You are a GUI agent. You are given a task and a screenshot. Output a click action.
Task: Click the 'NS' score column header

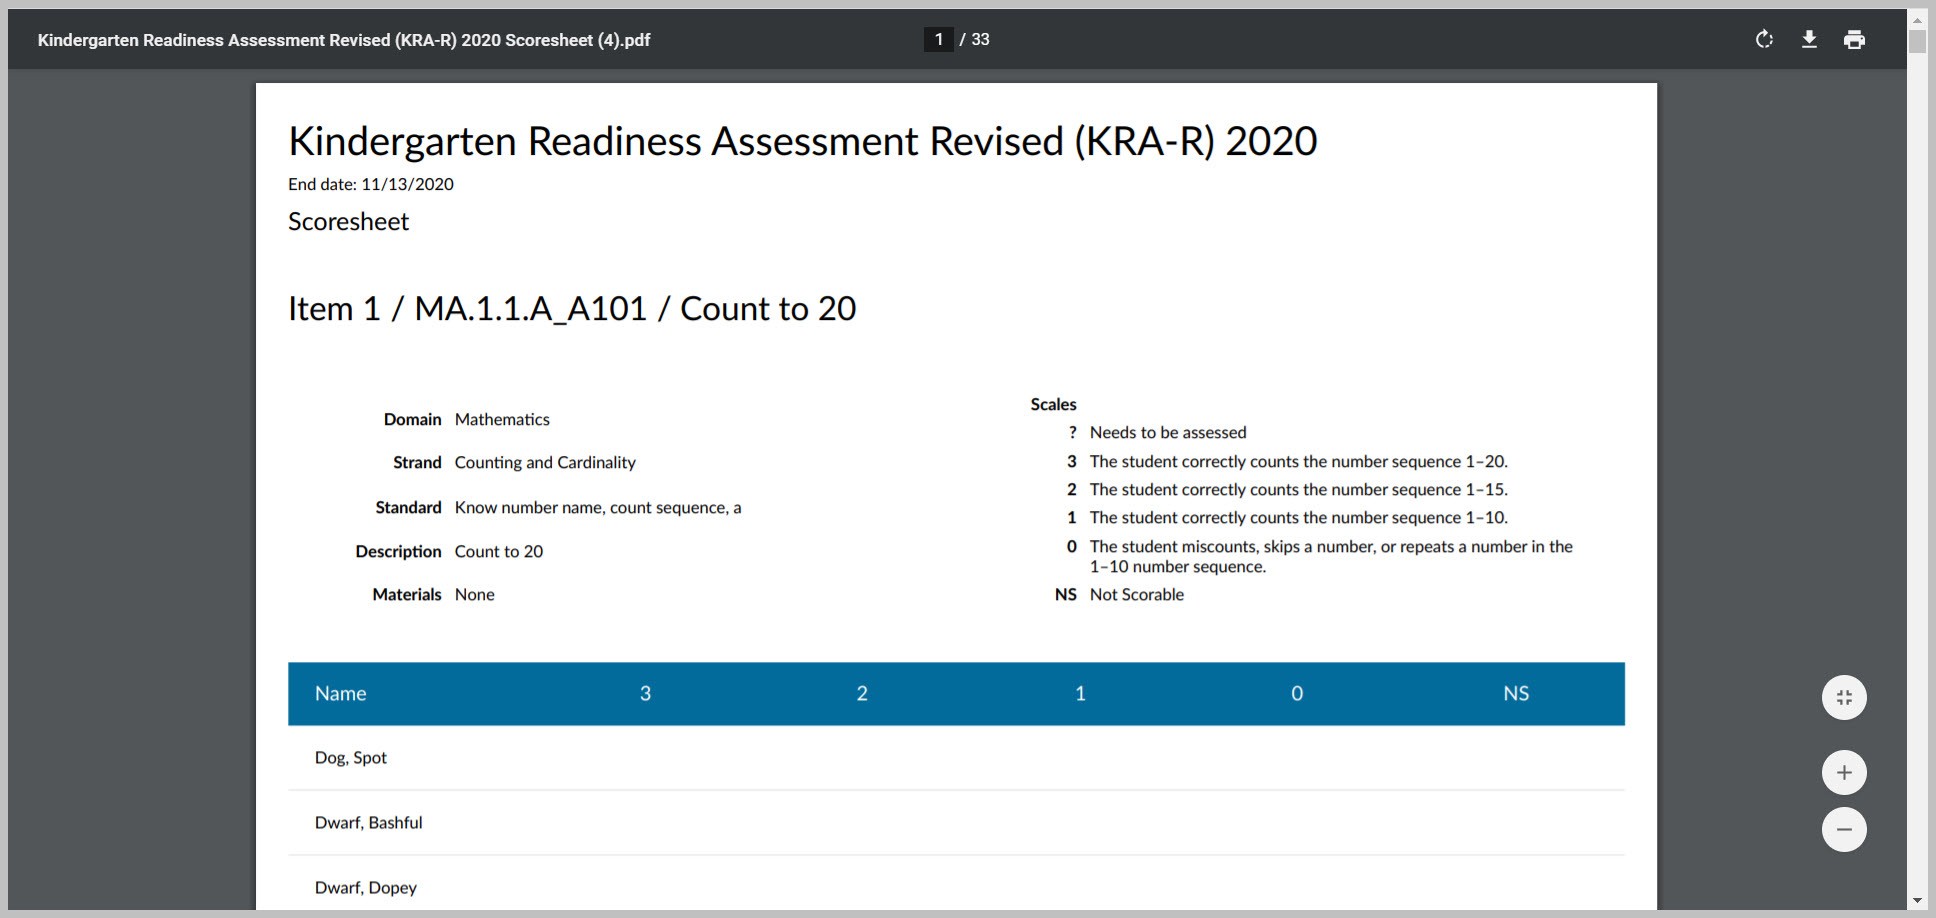pos(1516,693)
